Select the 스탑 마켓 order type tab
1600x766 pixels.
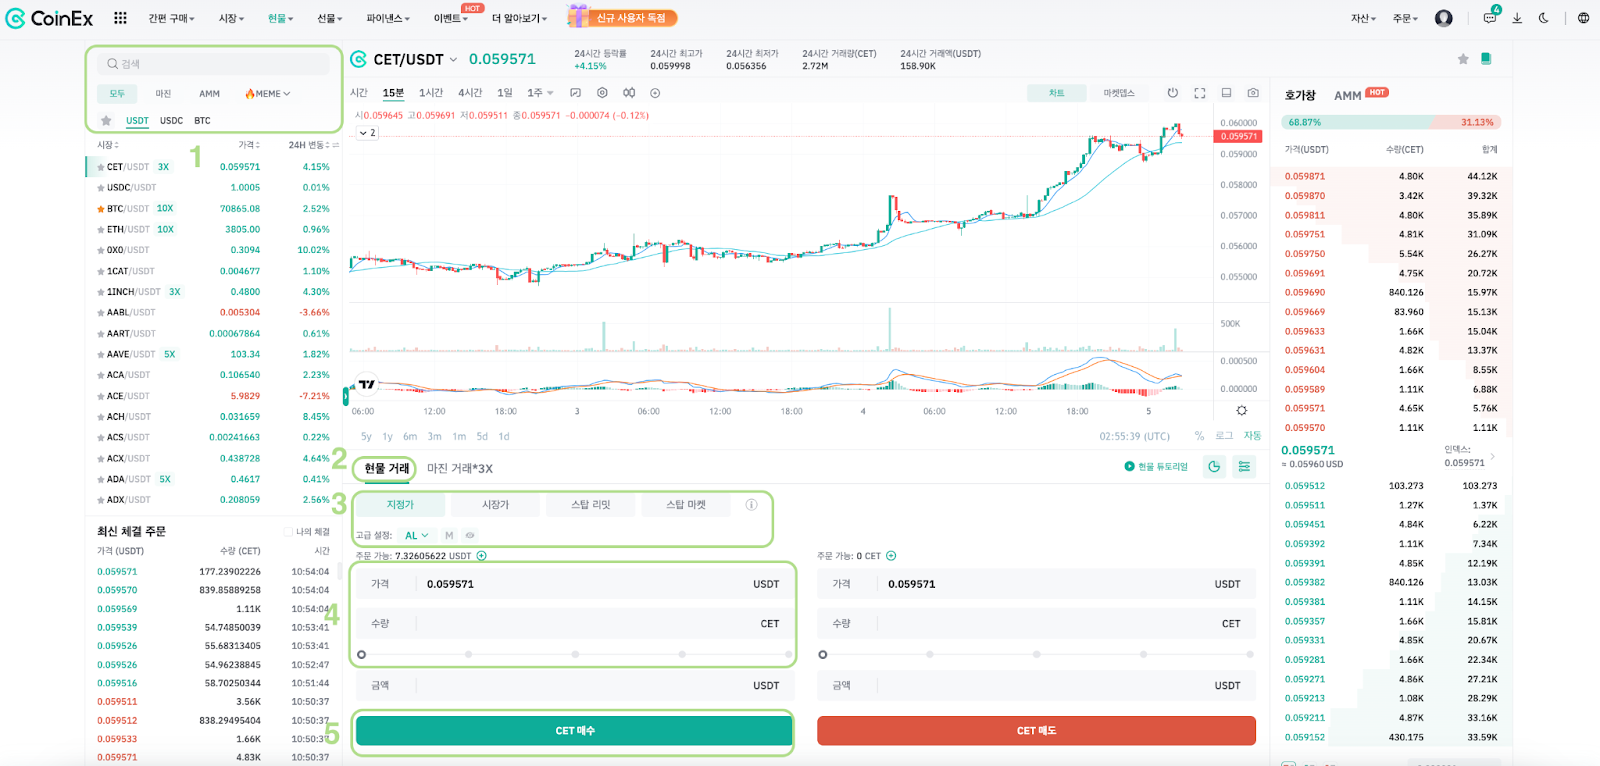click(x=686, y=505)
